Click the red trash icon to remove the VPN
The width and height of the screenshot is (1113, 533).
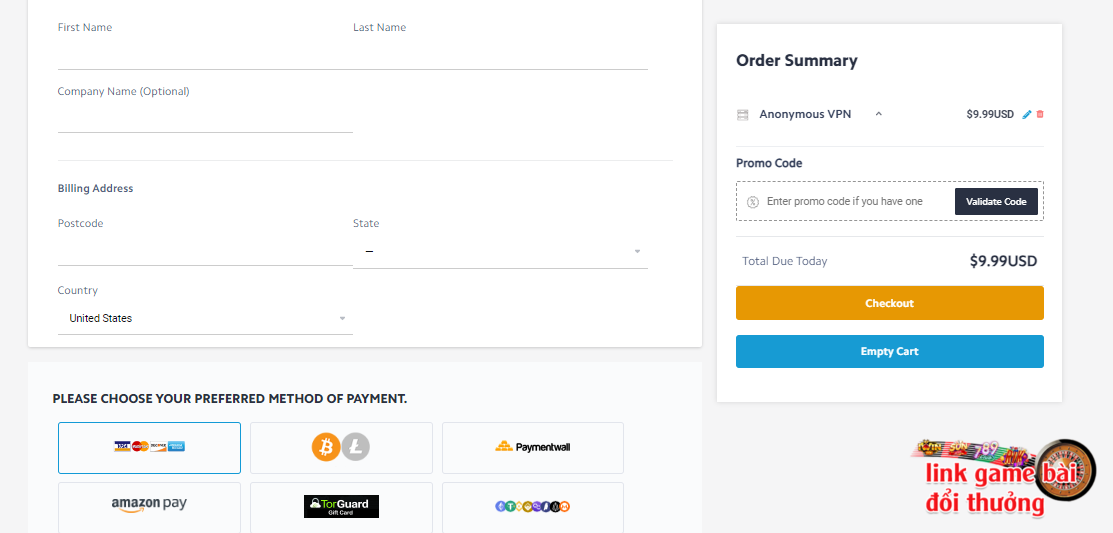pyautogui.click(x=1040, y=114)
